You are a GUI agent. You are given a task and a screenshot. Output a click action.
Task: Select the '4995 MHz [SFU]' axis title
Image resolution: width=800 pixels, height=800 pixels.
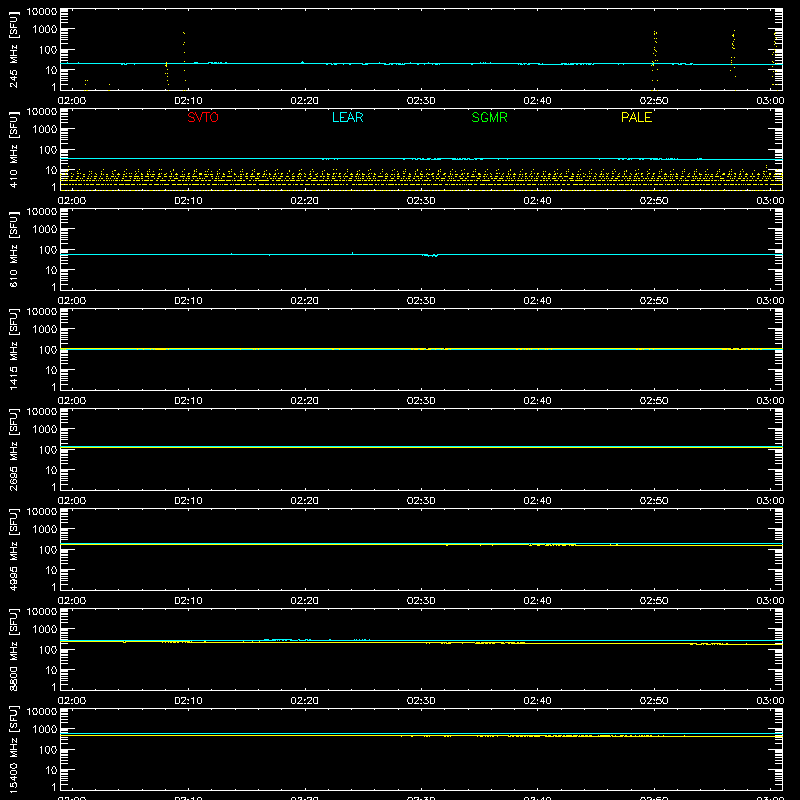pyautogui.click(x=13, y=549)
